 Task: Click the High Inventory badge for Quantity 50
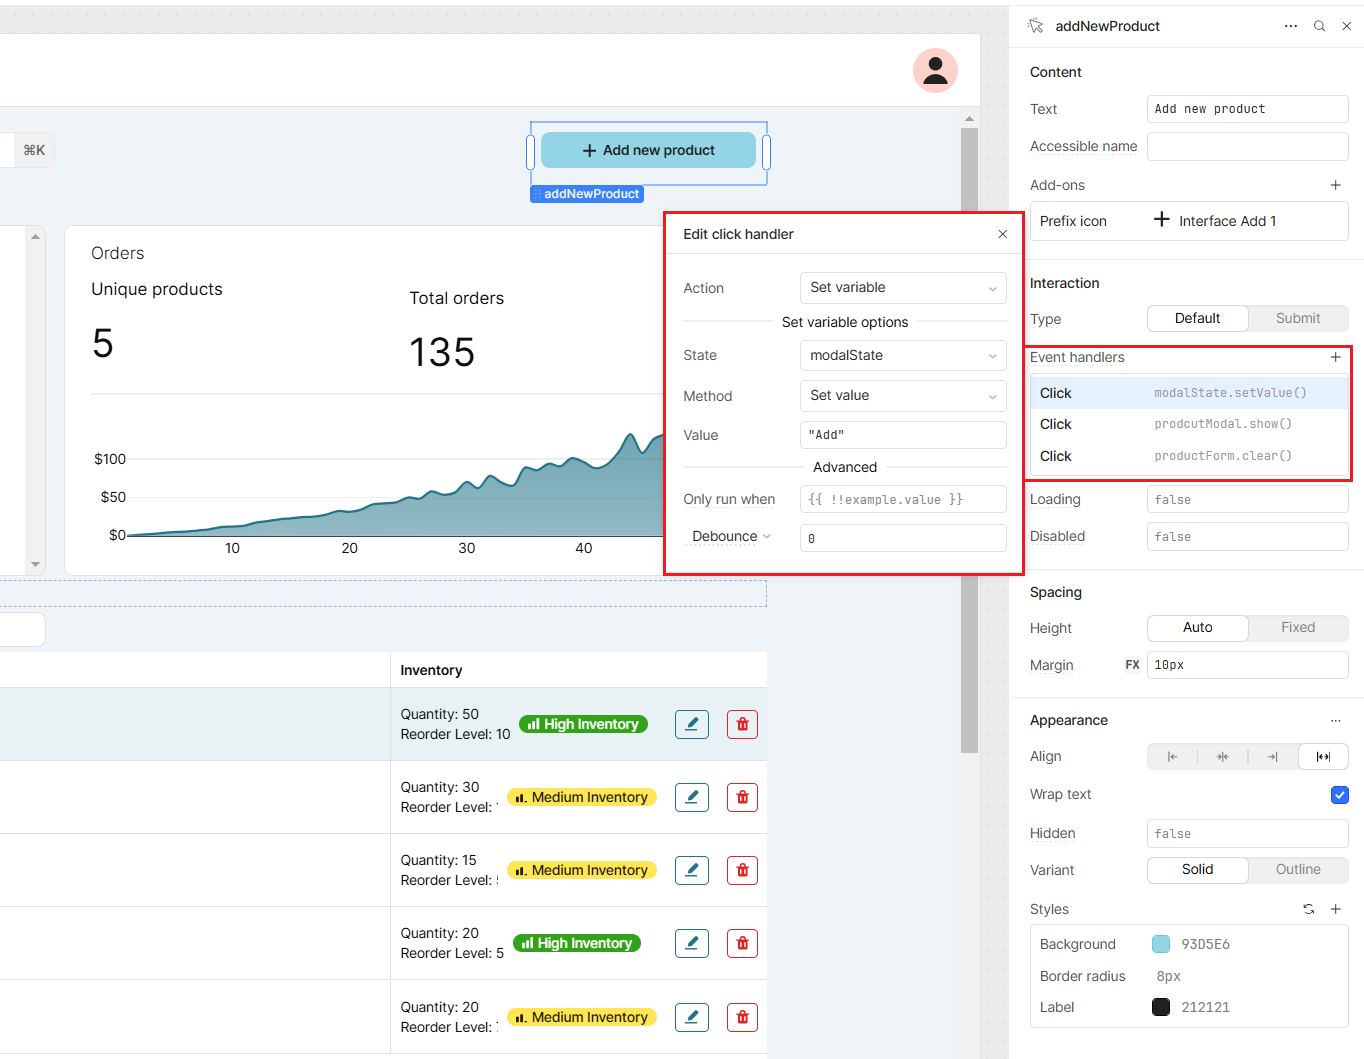pos(583,724)
